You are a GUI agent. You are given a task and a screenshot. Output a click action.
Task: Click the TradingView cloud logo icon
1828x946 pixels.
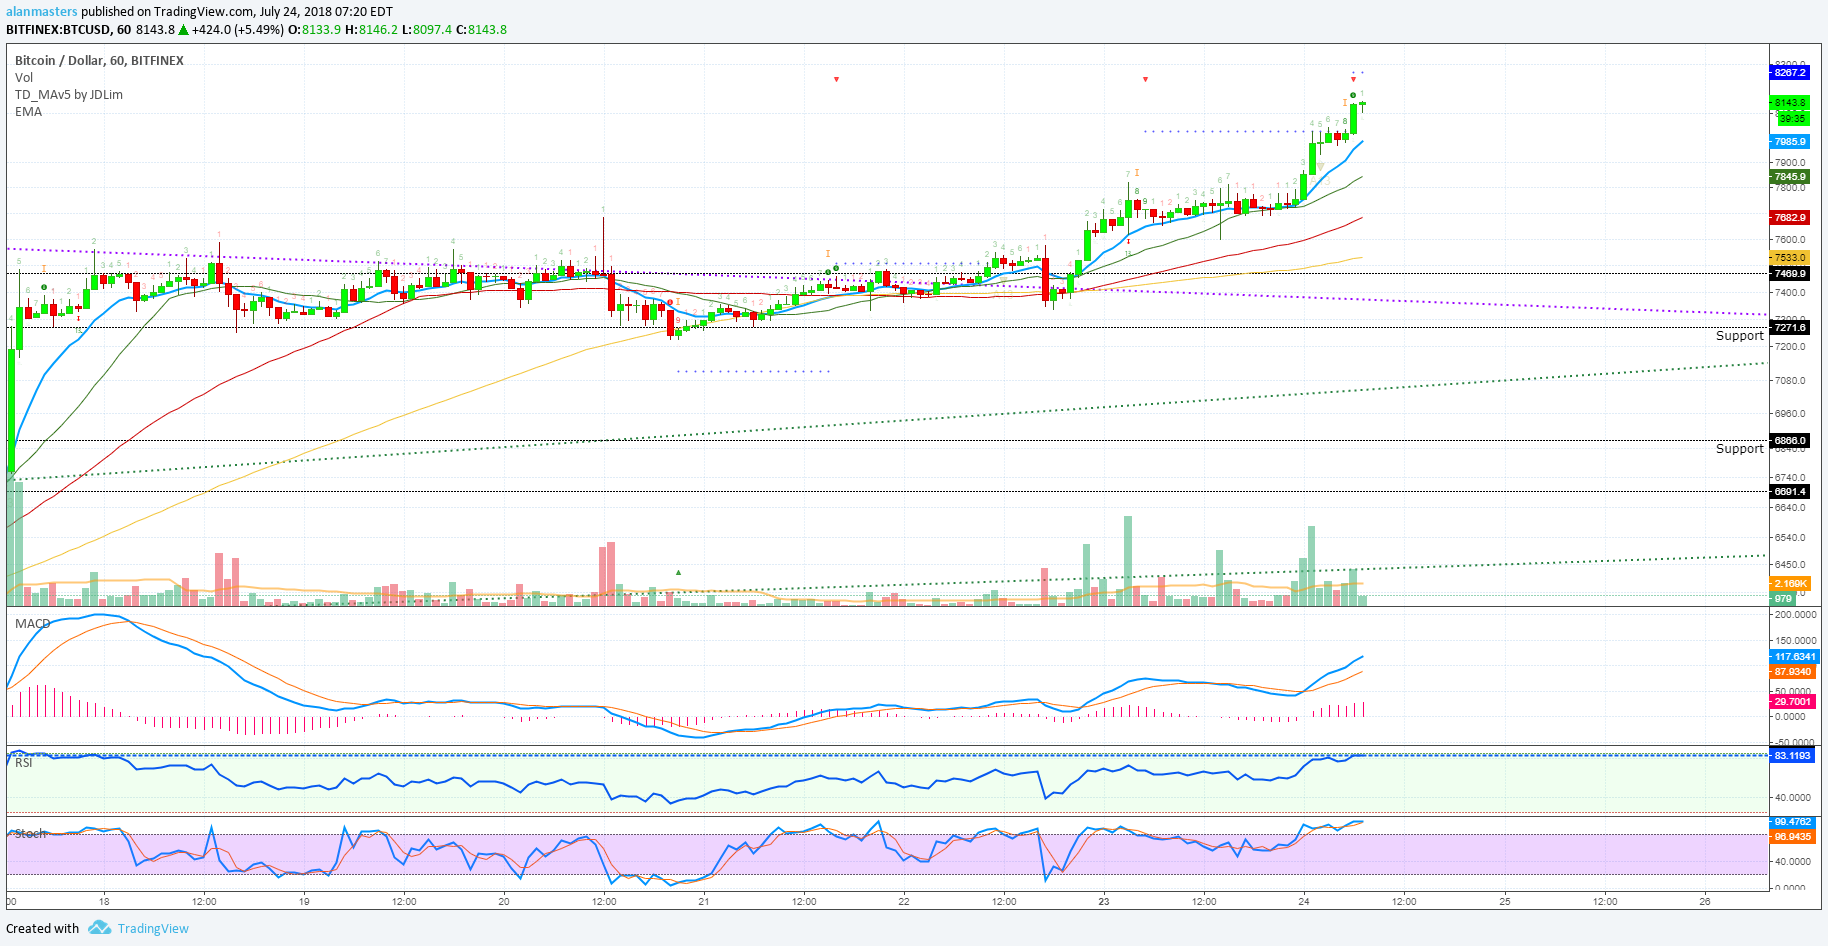pyautogui.click(x=99, y=928)
